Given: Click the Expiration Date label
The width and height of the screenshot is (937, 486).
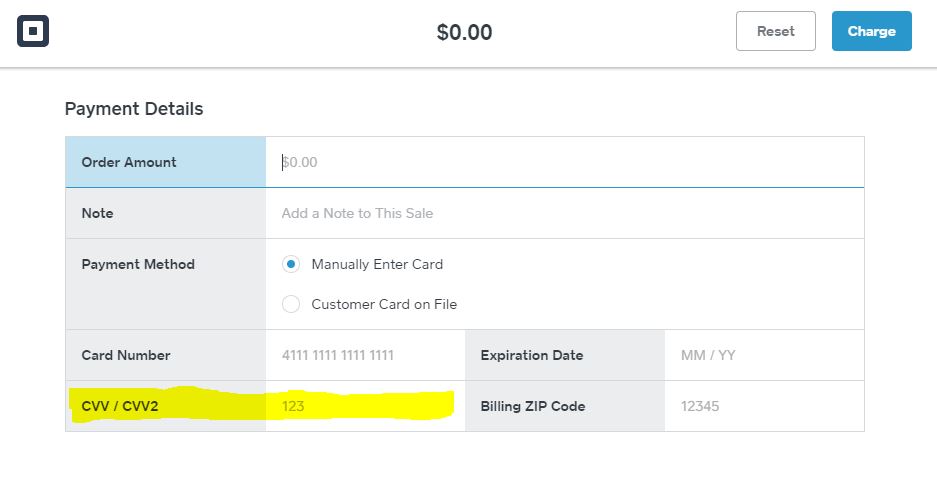Looking at the screenshot, I should (x=532, y=355).
